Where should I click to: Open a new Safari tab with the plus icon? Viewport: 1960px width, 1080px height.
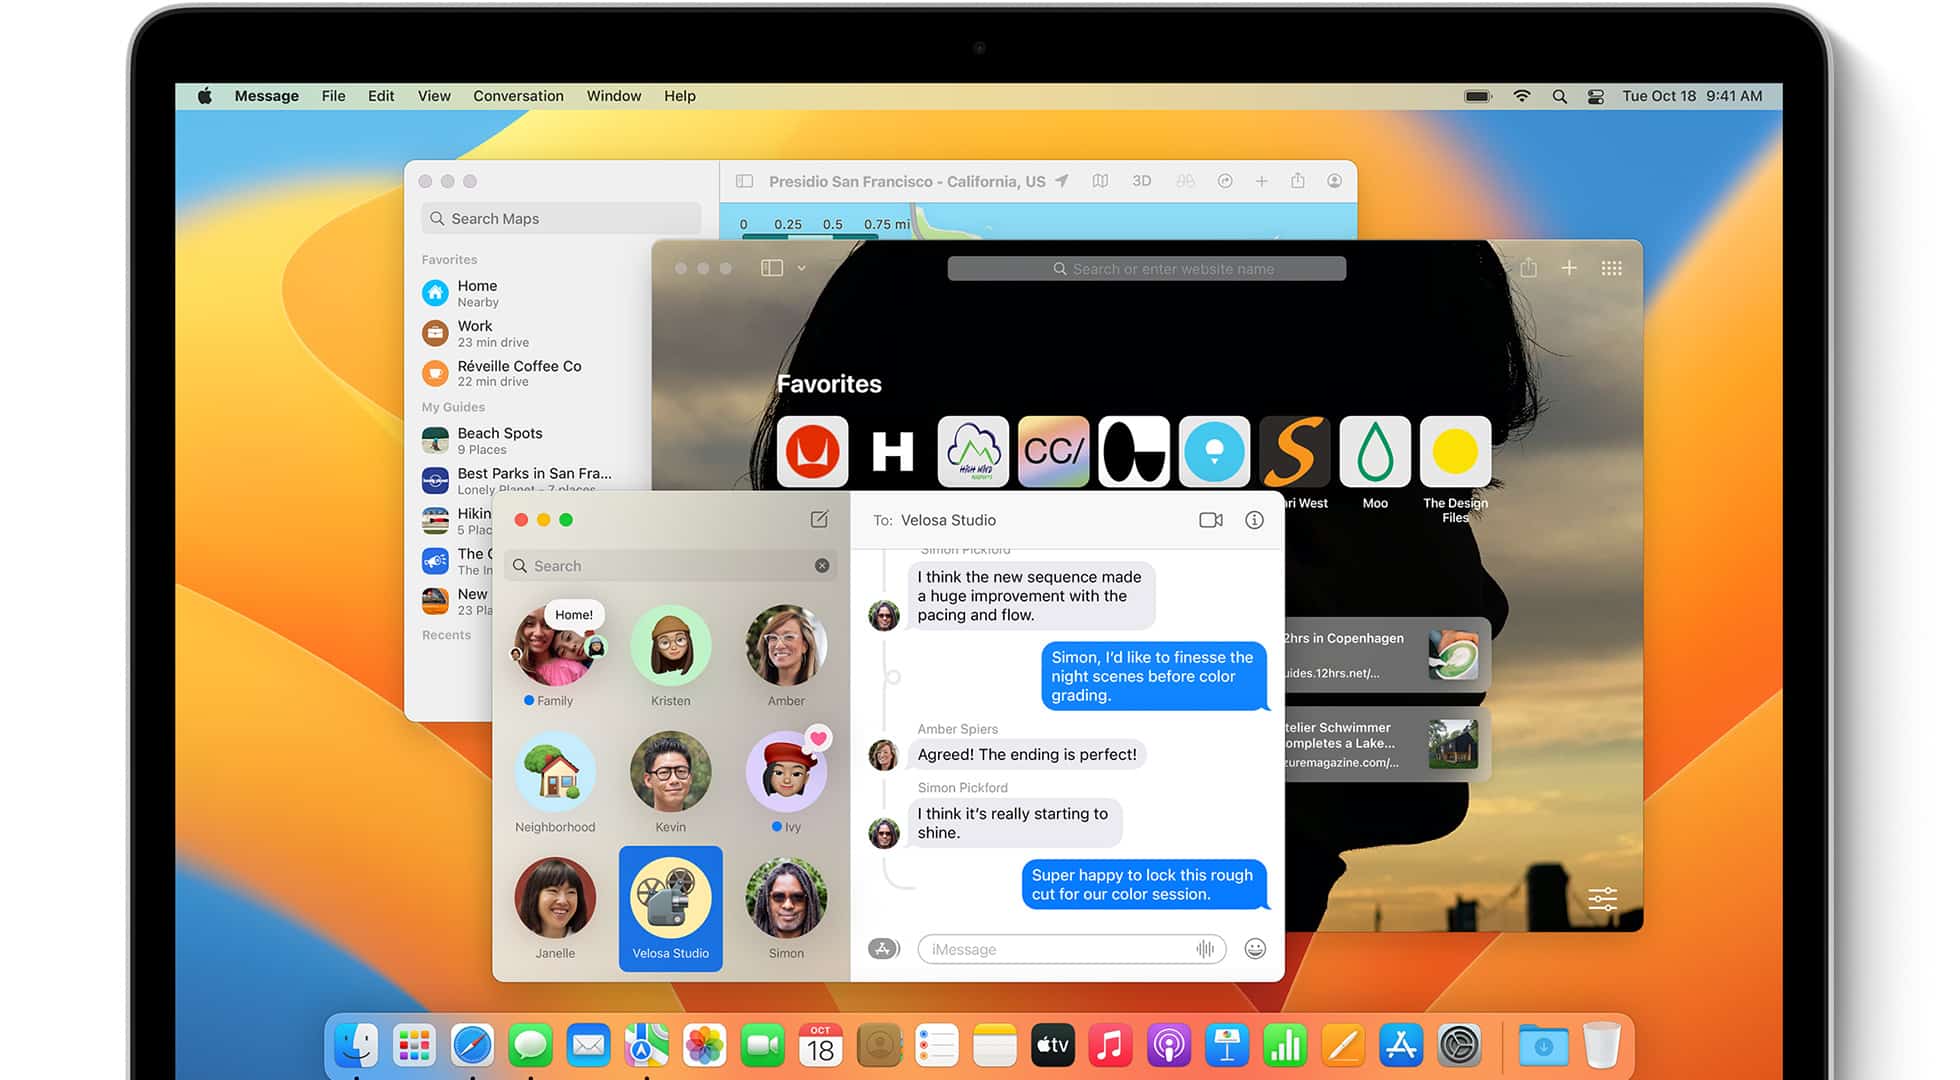[x=1569, y=268]
